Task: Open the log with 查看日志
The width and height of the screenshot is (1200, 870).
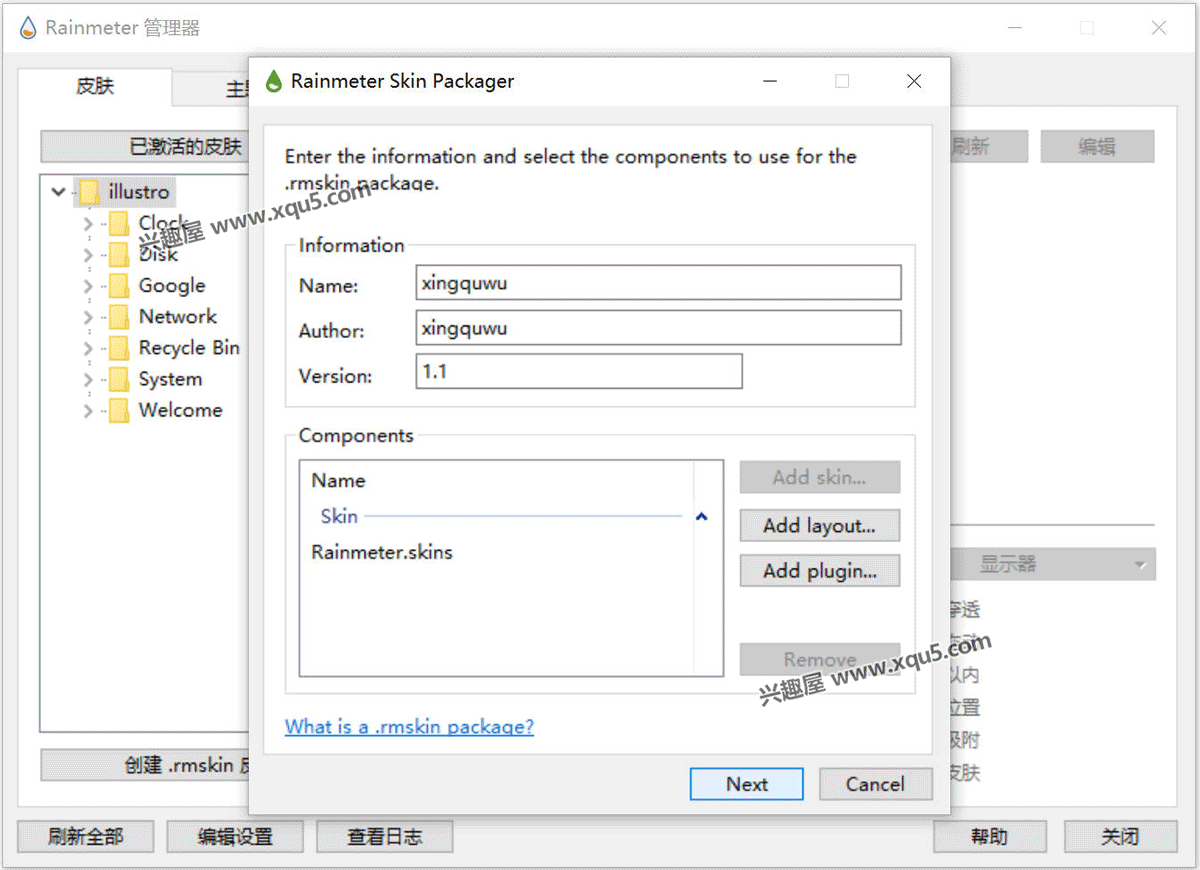Action: [385, 837]
